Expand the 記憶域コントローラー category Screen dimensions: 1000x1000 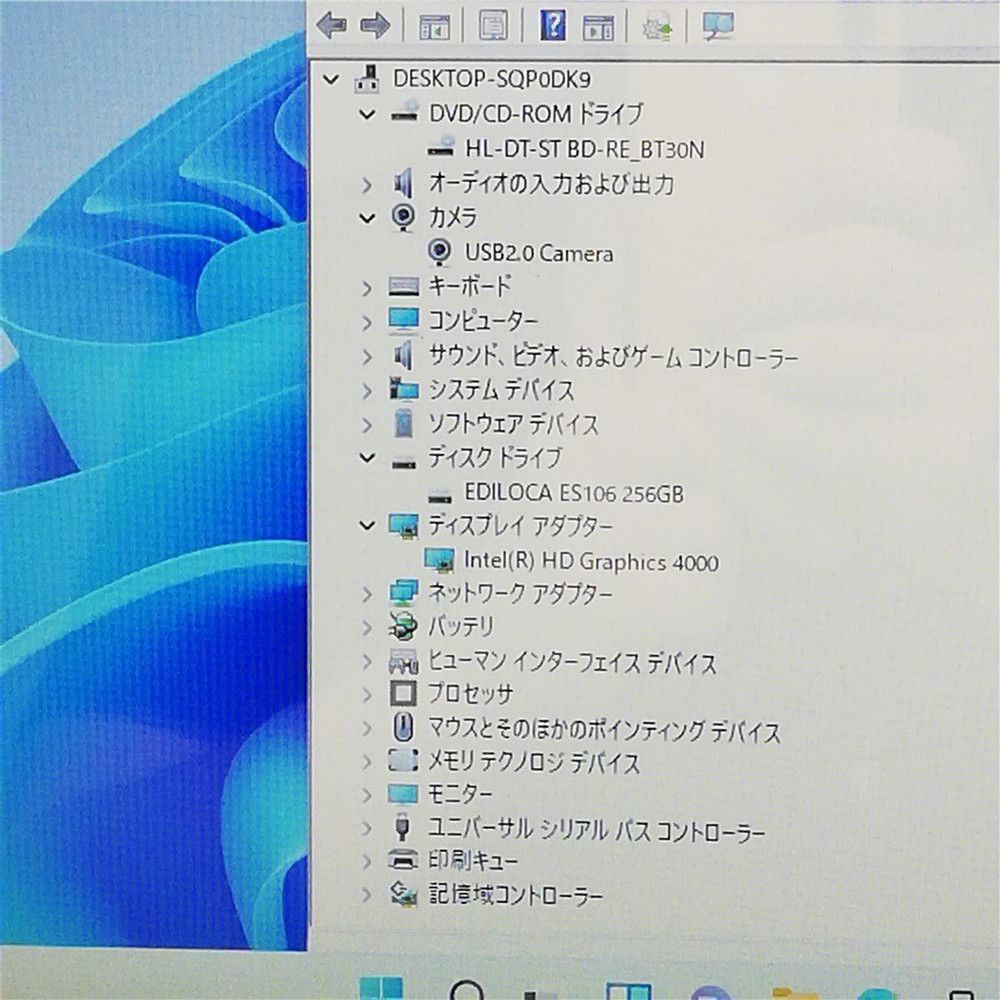click(367, 895)
